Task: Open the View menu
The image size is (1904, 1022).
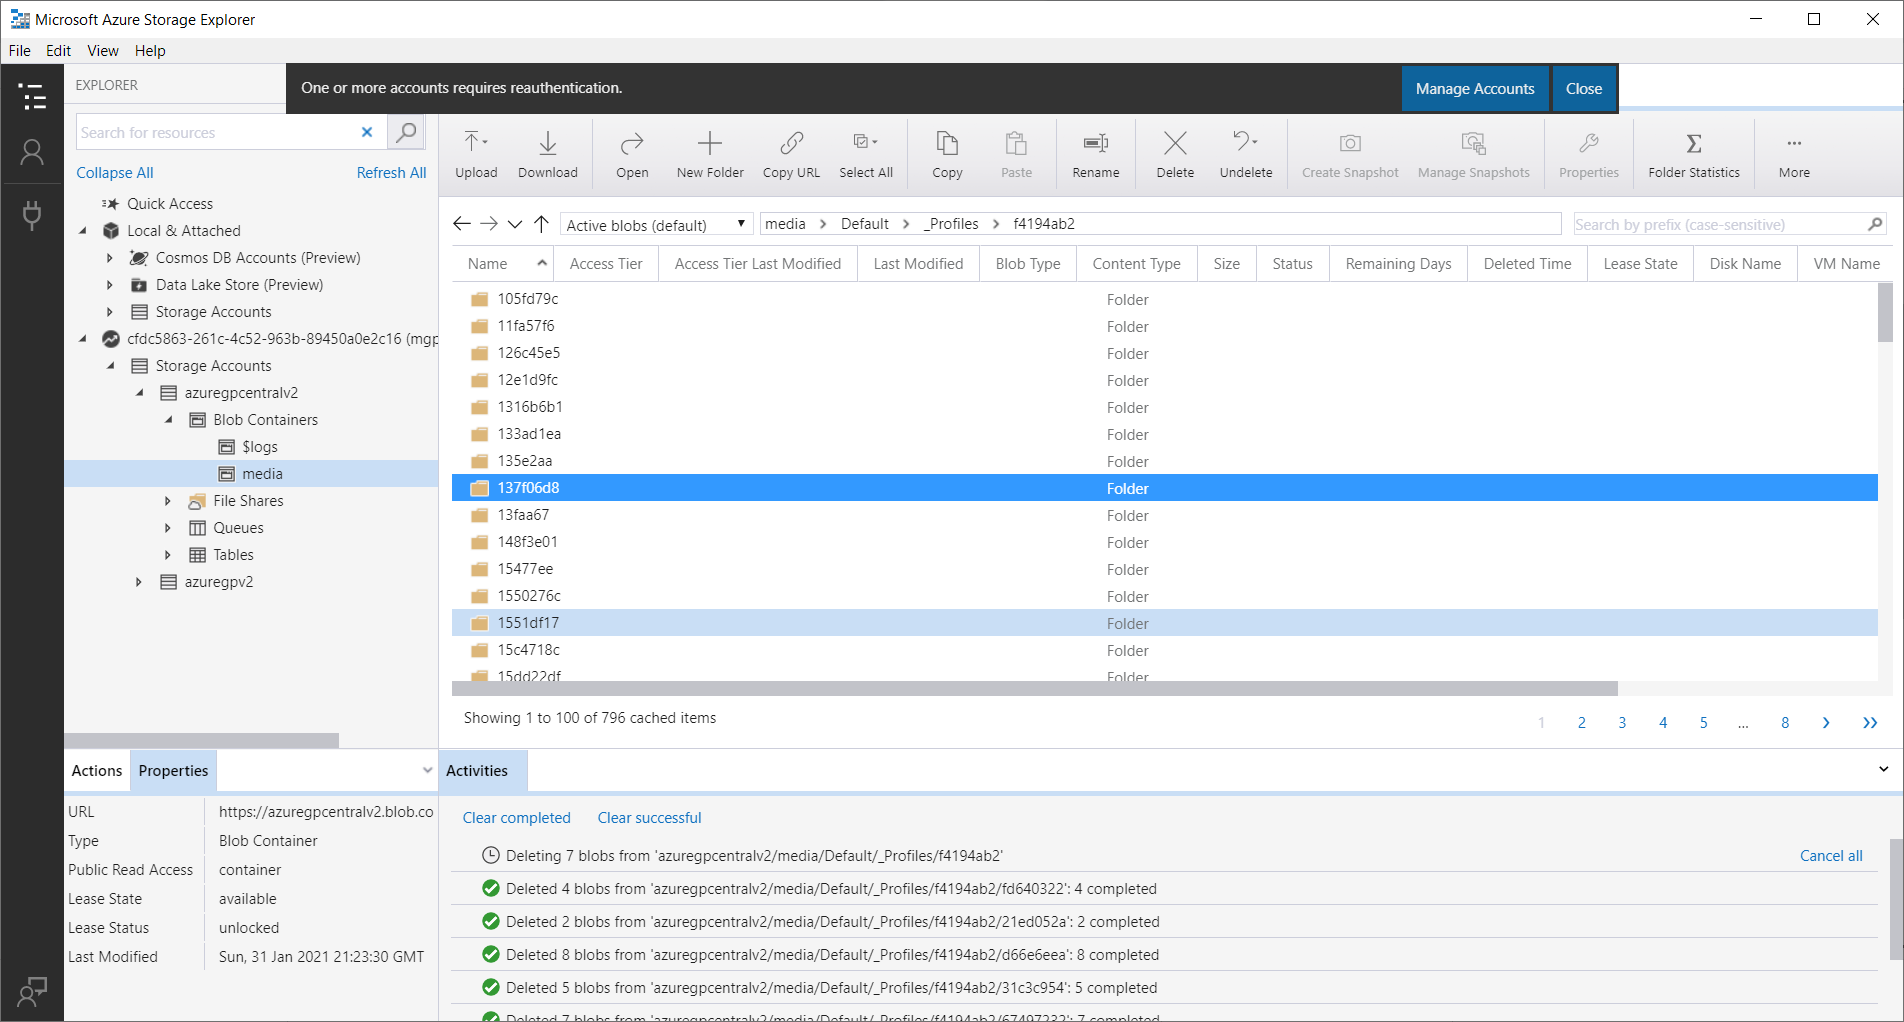Action: pos(103,51)
